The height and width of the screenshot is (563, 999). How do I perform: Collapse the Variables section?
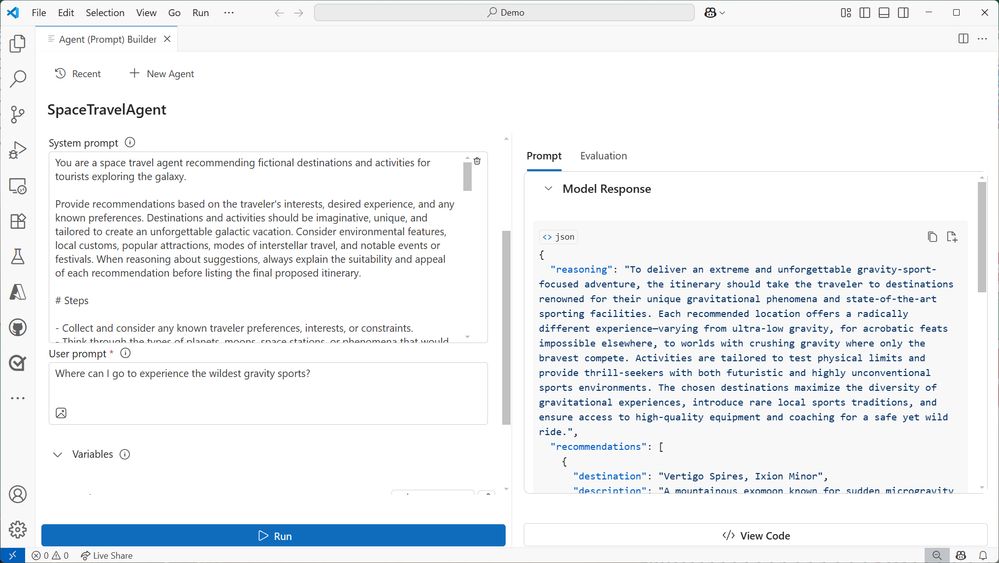coord(57,455)
